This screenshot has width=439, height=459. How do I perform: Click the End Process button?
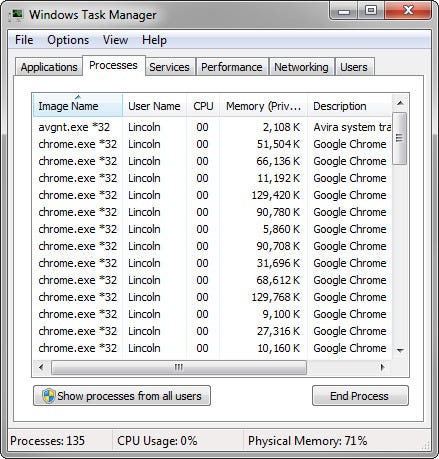360,396
